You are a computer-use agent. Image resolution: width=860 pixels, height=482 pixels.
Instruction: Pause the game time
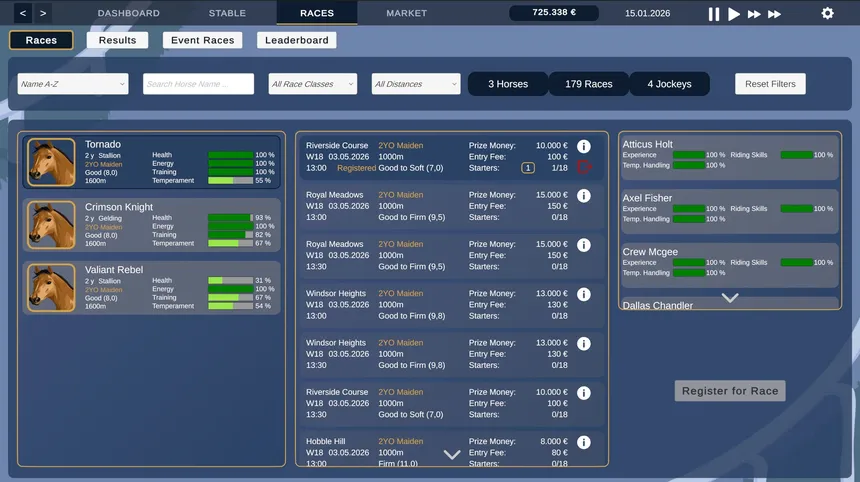click(x=714, y=14)
